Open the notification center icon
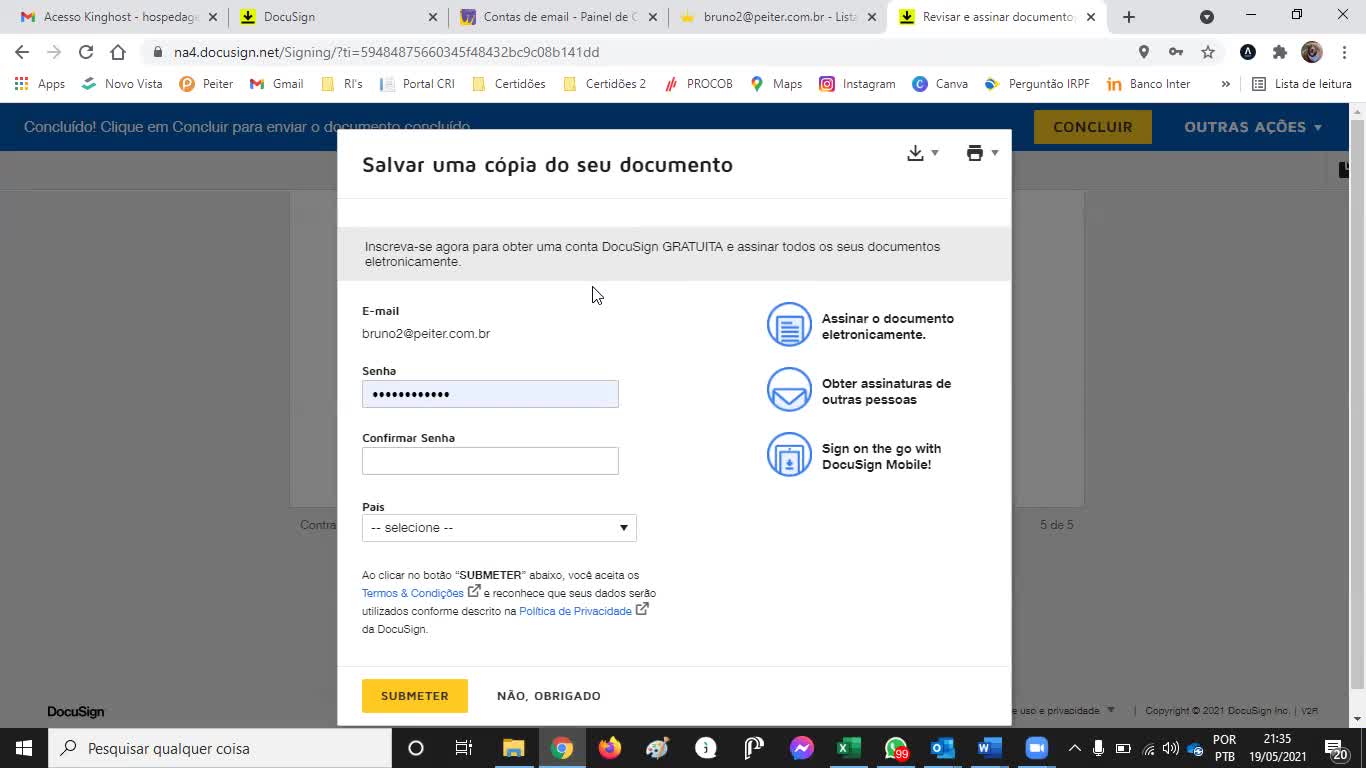The image size is (1366, 768). point(1337,748)
